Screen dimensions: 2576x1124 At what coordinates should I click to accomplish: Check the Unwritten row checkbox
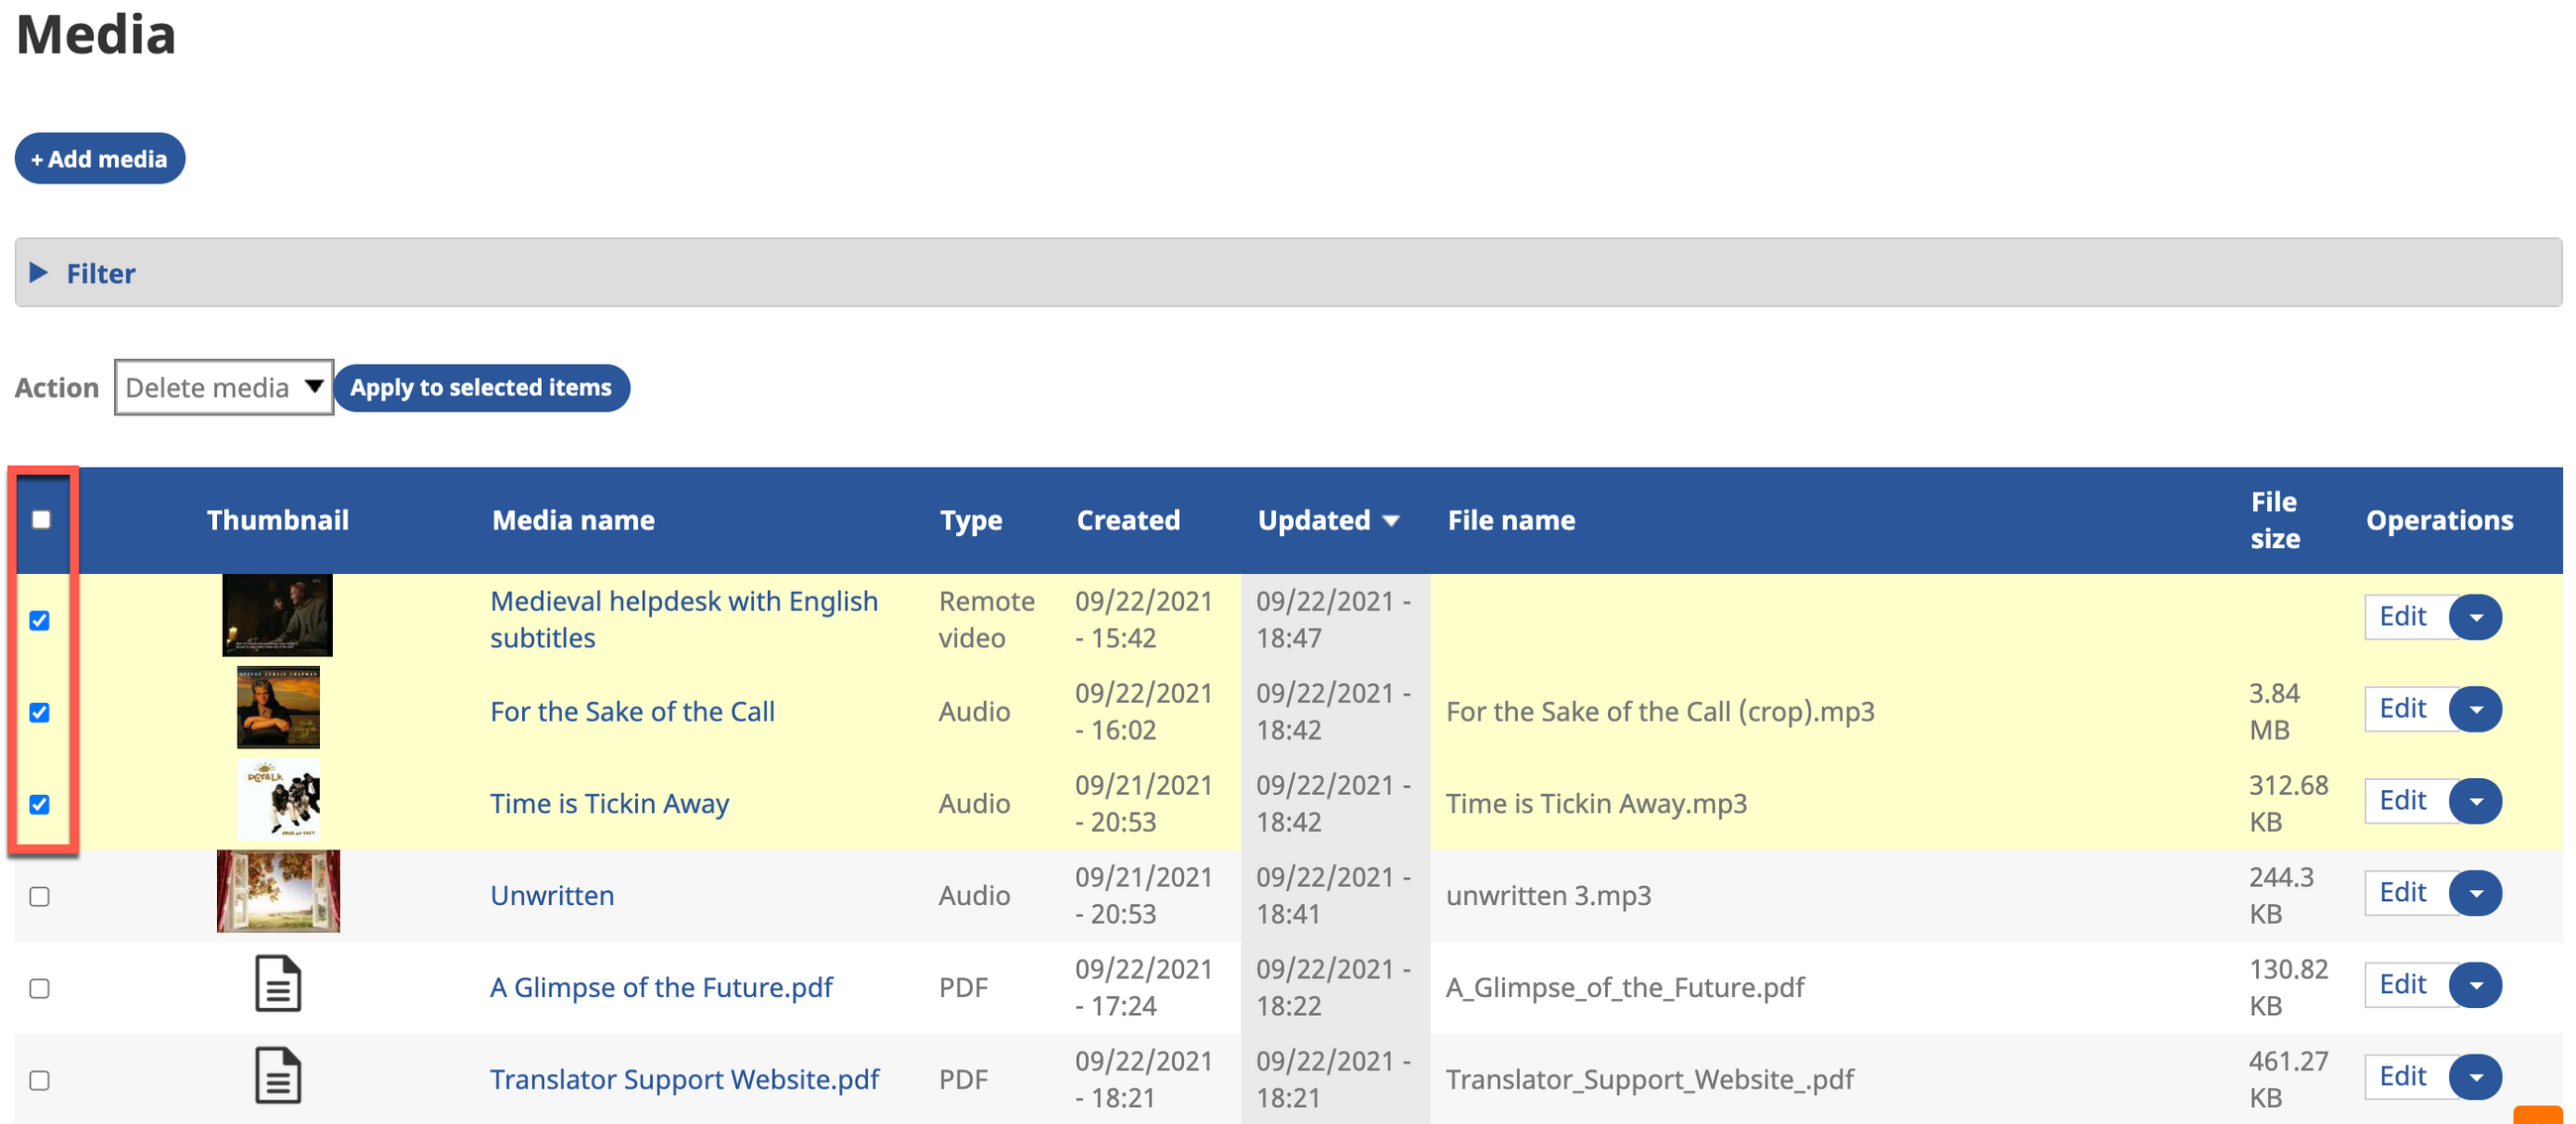click(x=40, y=896)
